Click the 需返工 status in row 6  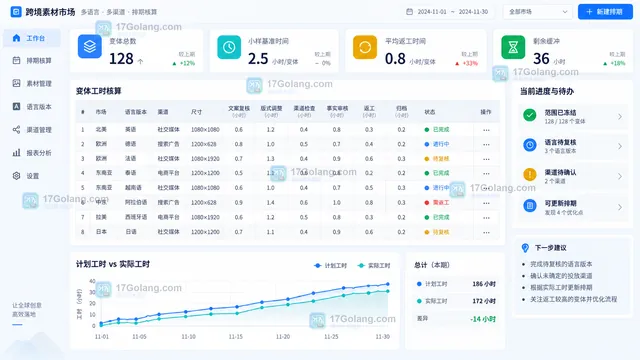point(437,202)
